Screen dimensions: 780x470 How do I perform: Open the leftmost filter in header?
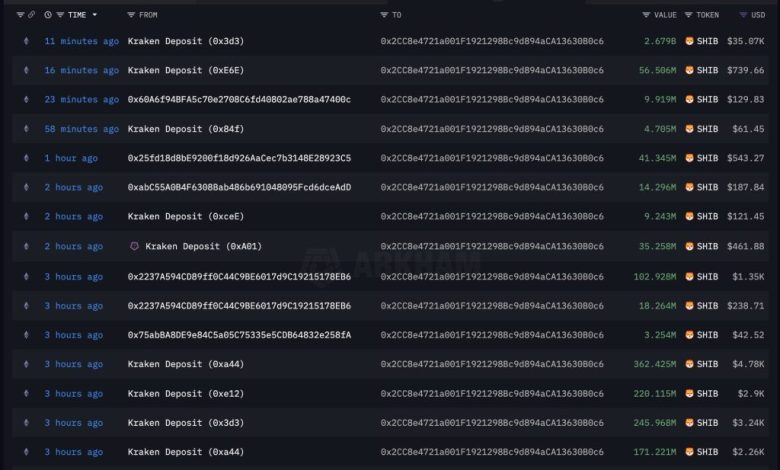[x=20, y=15]
